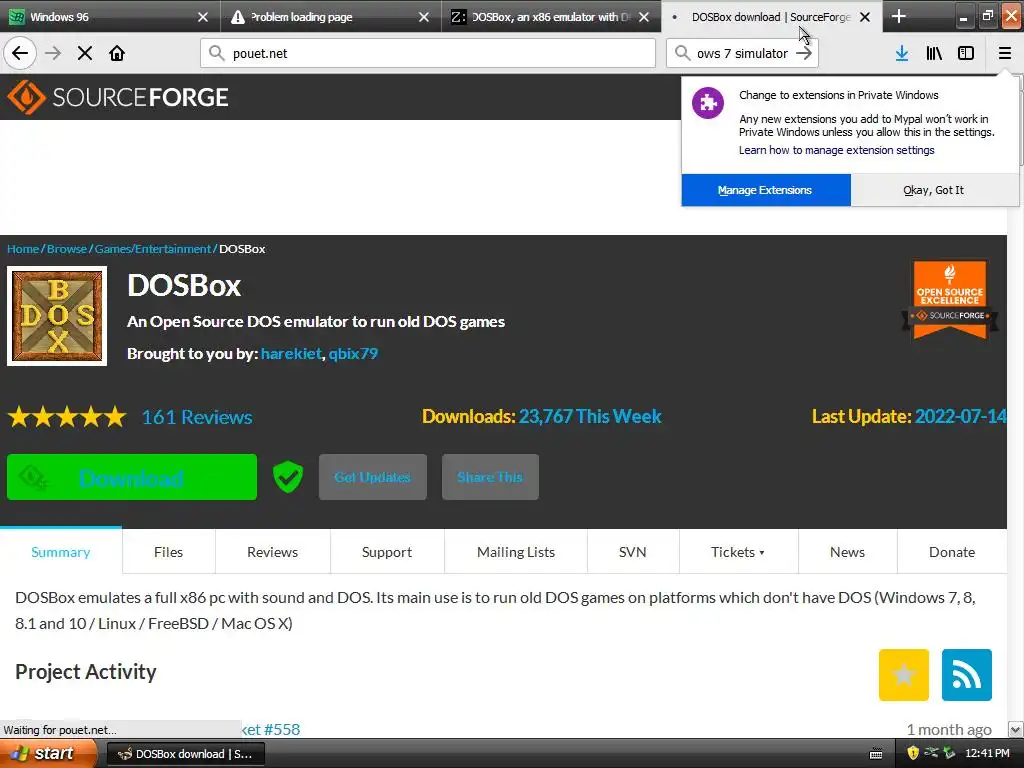Open the home page icon
The height and width of the screenshot is (768, 1024).
click(117, 53)
